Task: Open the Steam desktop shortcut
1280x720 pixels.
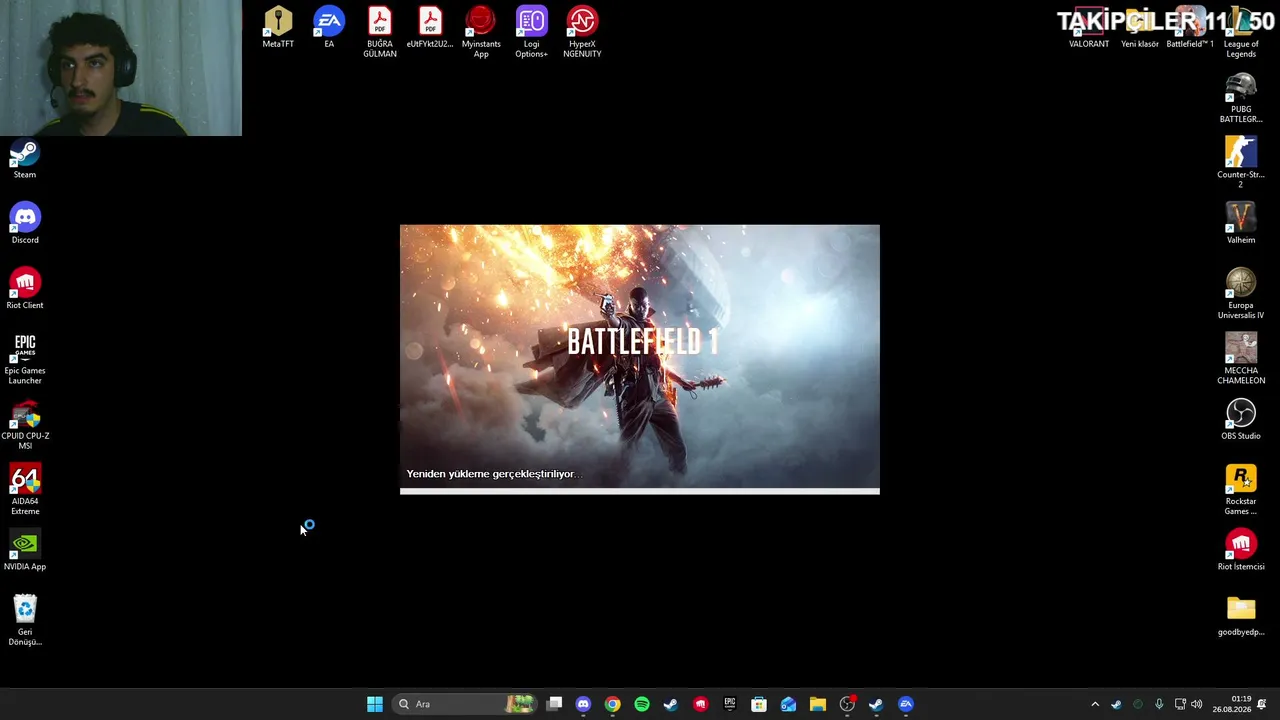Action: (25, 159)
